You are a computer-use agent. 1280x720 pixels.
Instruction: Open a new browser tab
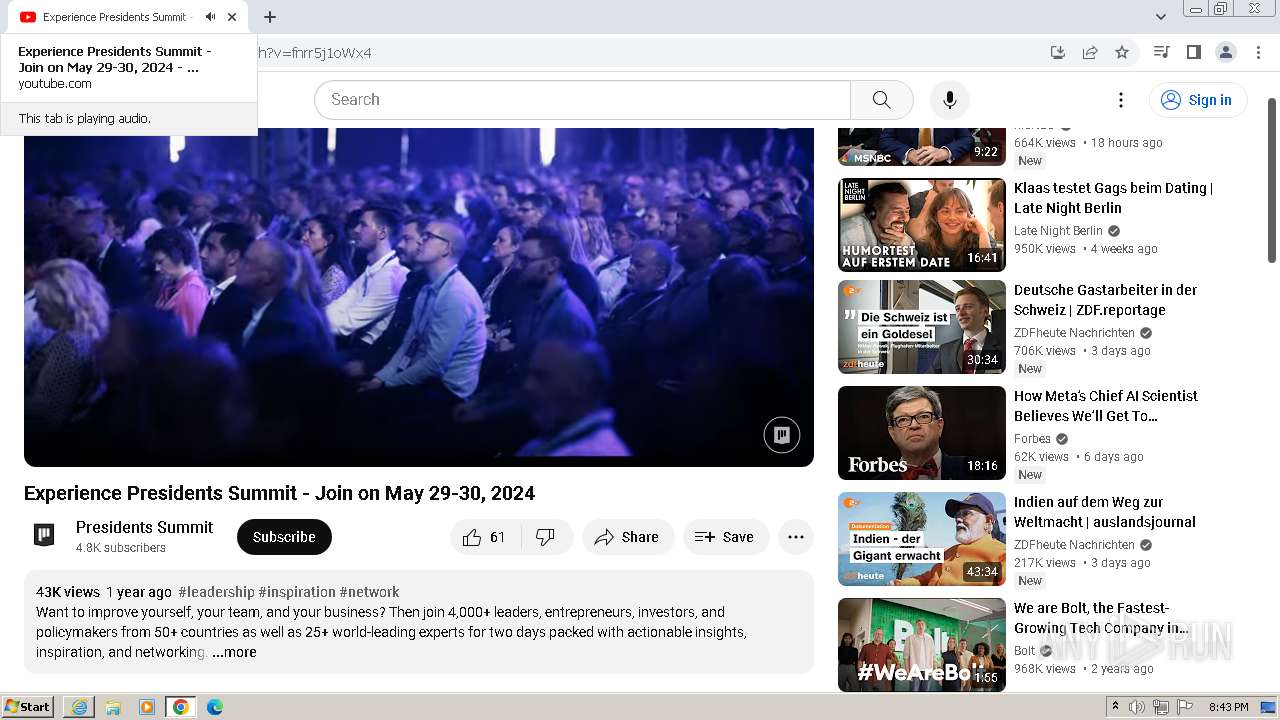(270, 17)
